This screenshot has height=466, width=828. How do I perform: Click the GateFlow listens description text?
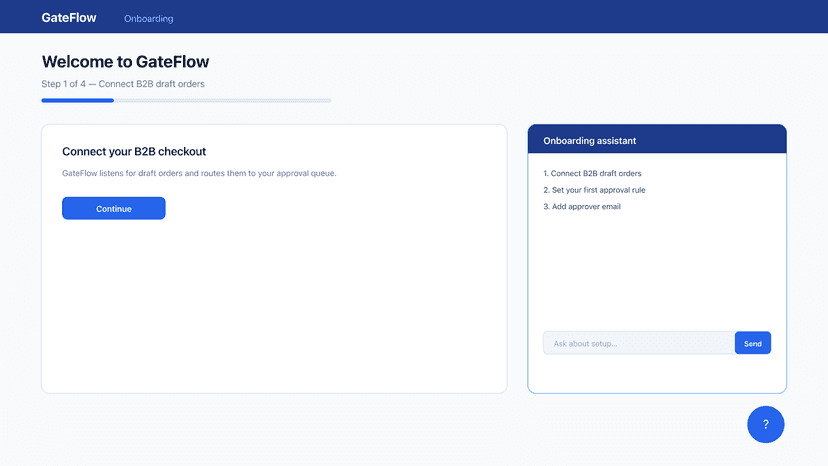tap(199, 173)
